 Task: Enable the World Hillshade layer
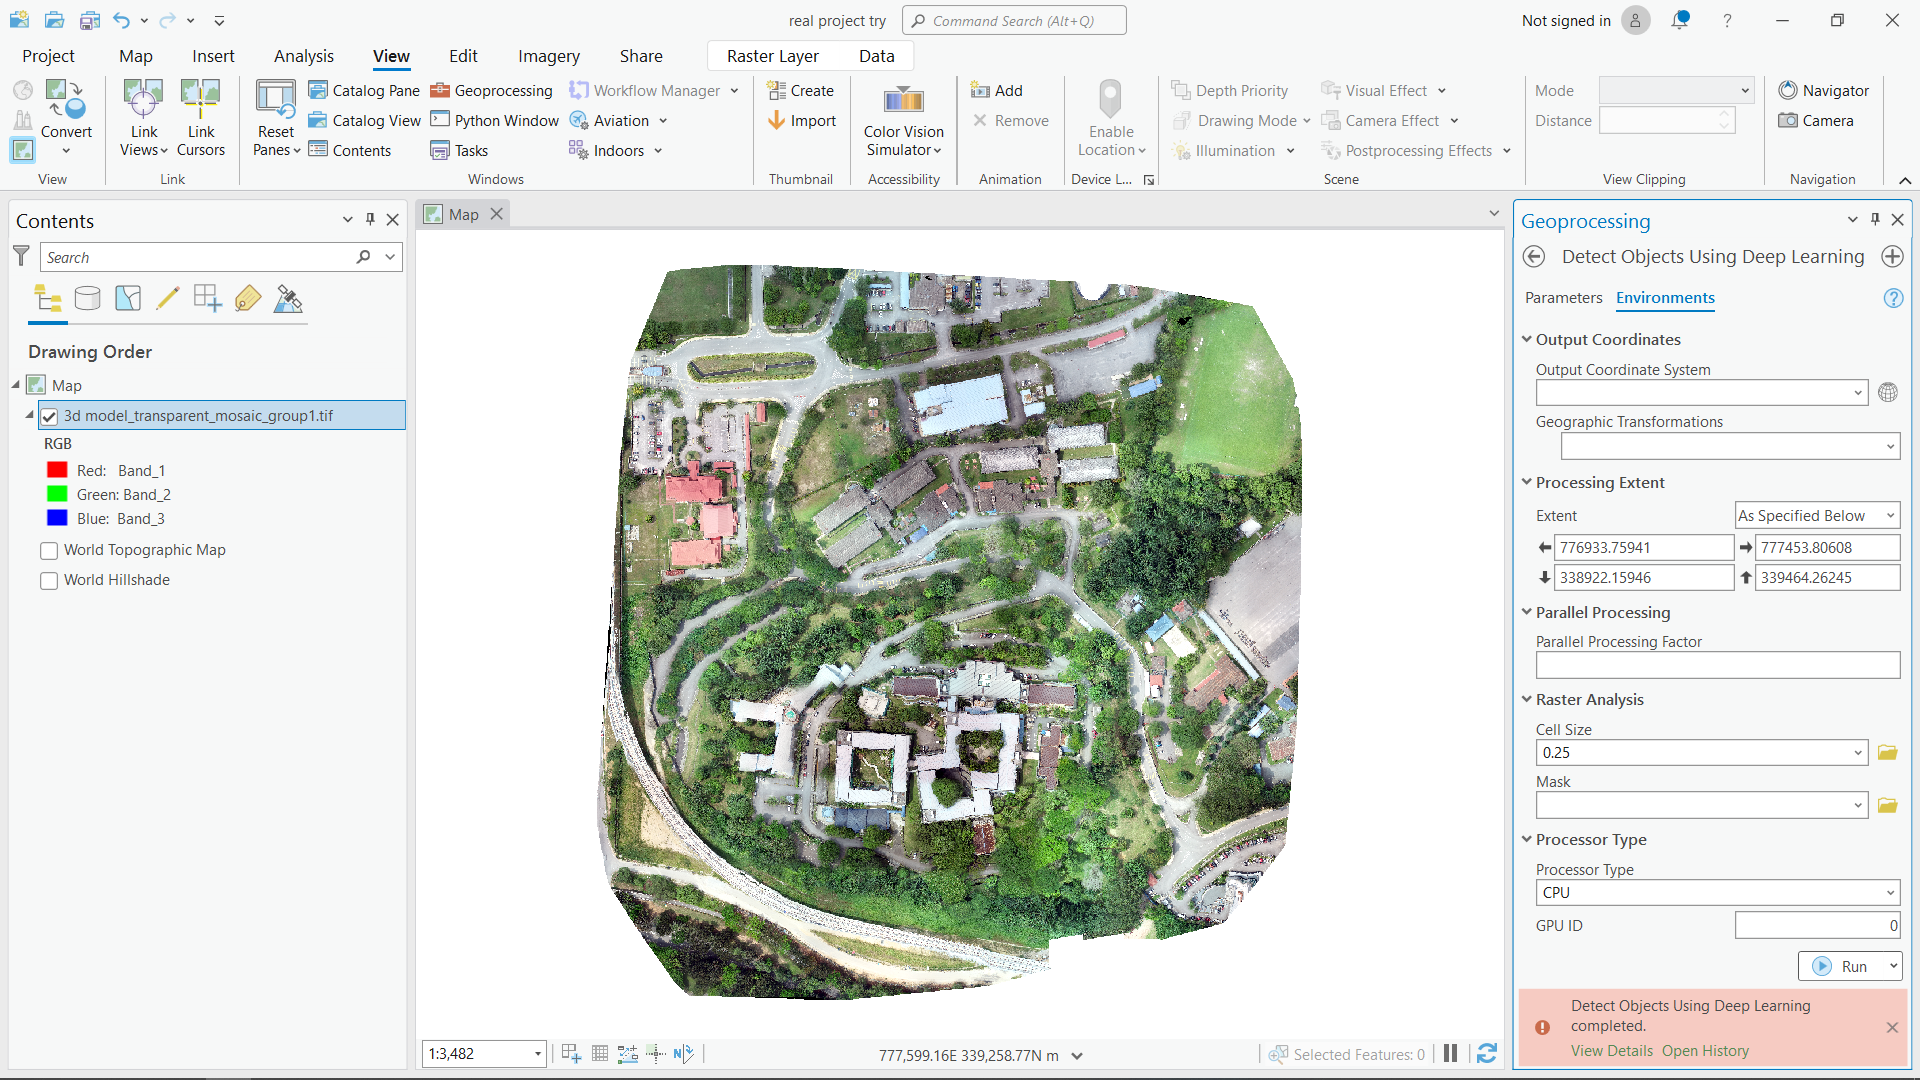coord(48,580)
